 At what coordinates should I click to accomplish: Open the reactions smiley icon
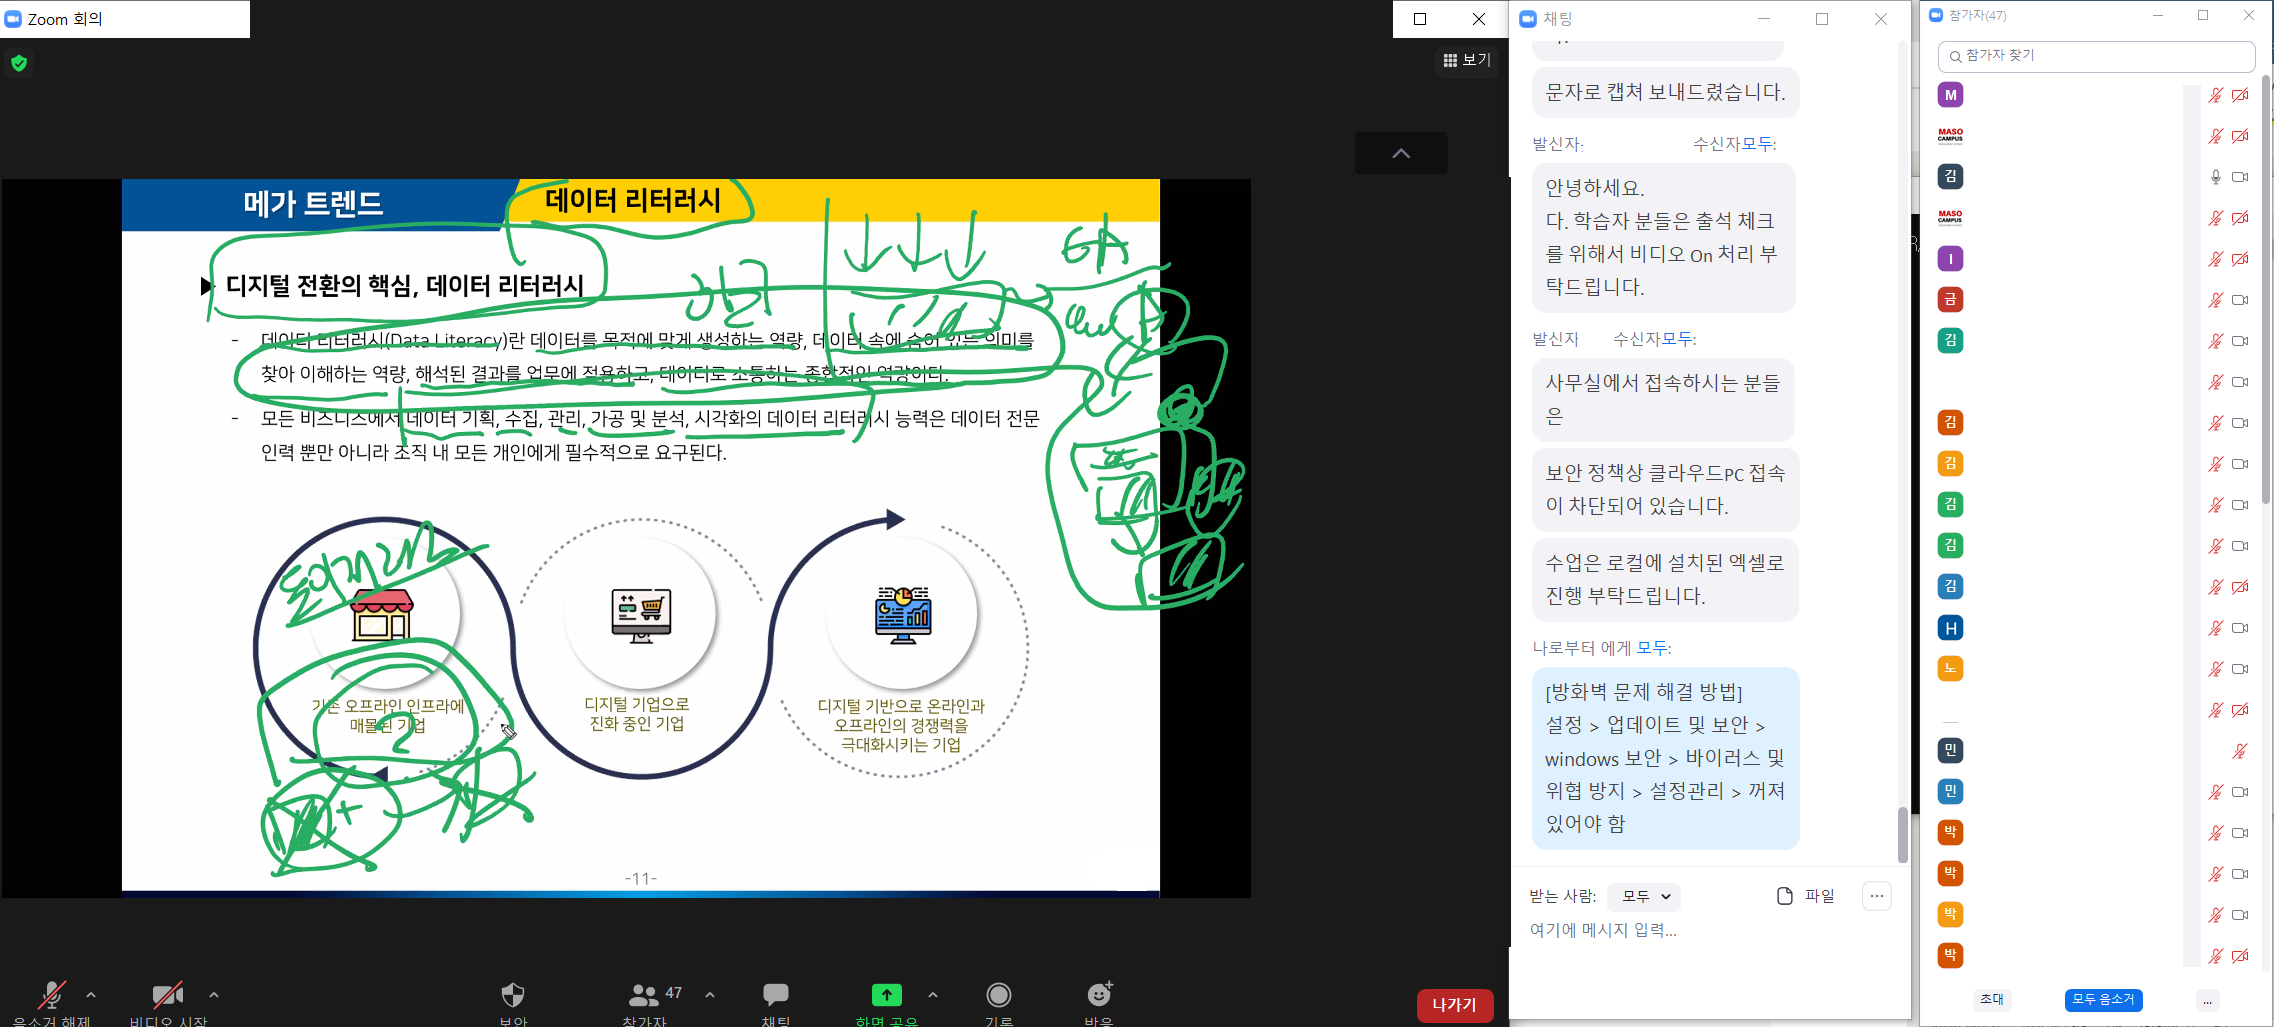(x=1099, y=994)
